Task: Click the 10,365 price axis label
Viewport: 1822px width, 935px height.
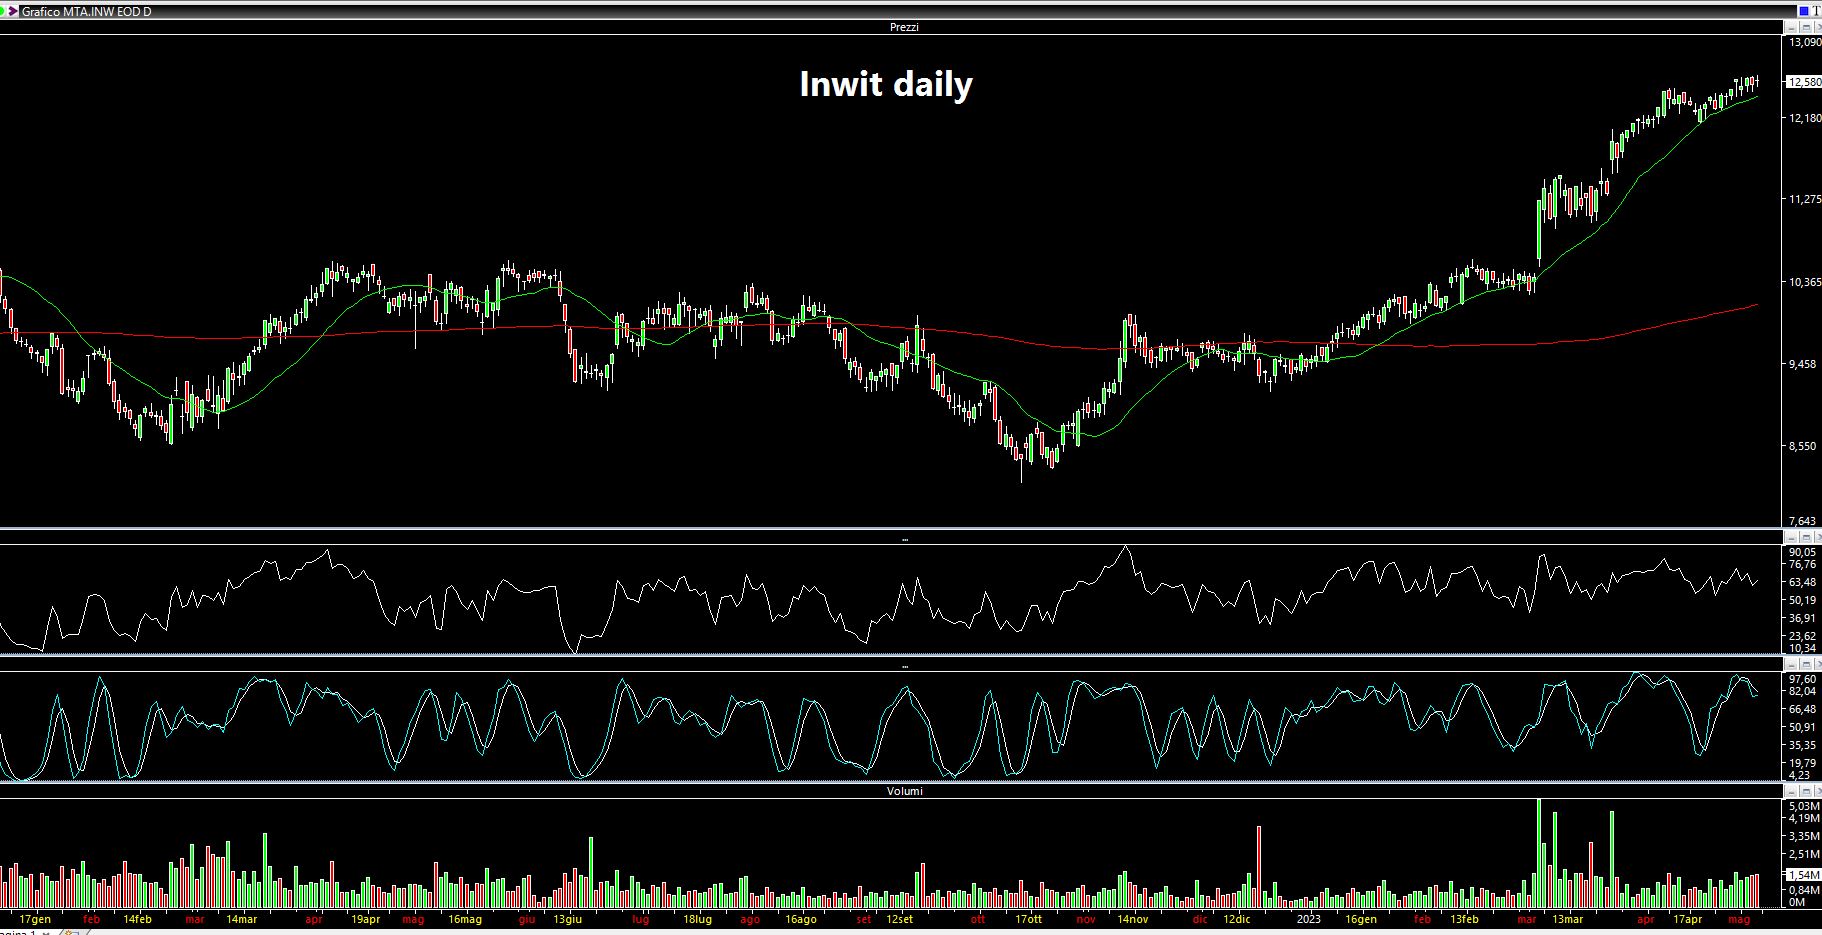Action: tap(1805, 282)
